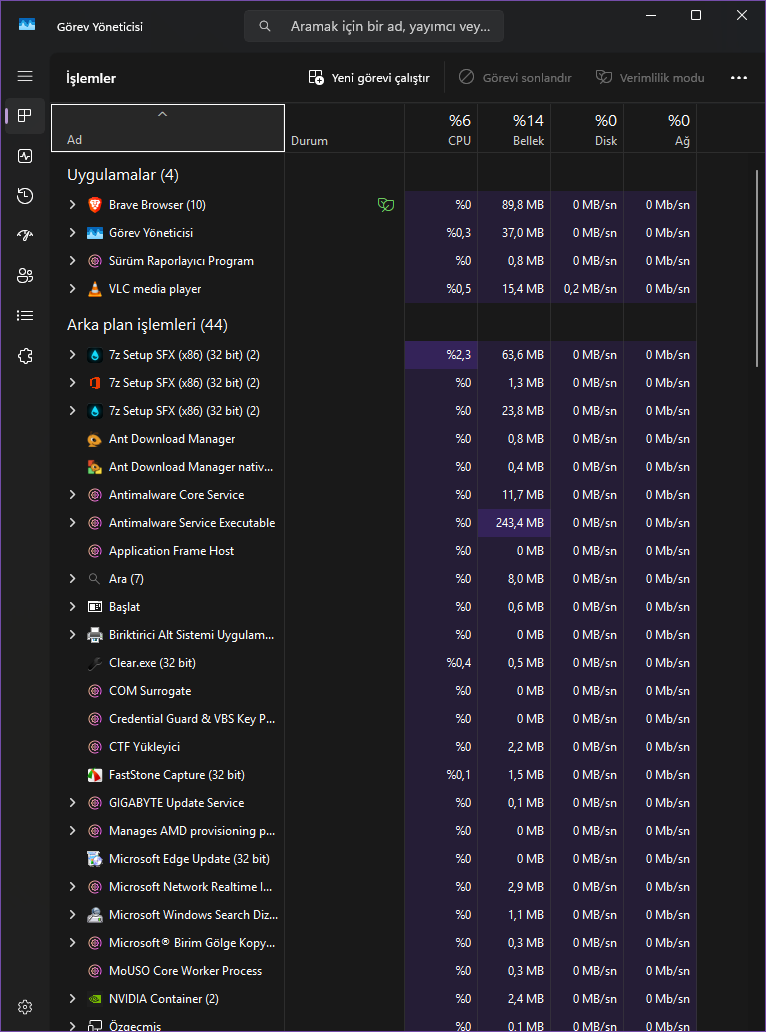Sort processes by CPU column
Screen dimensions: 766x1032
[441, 130]
